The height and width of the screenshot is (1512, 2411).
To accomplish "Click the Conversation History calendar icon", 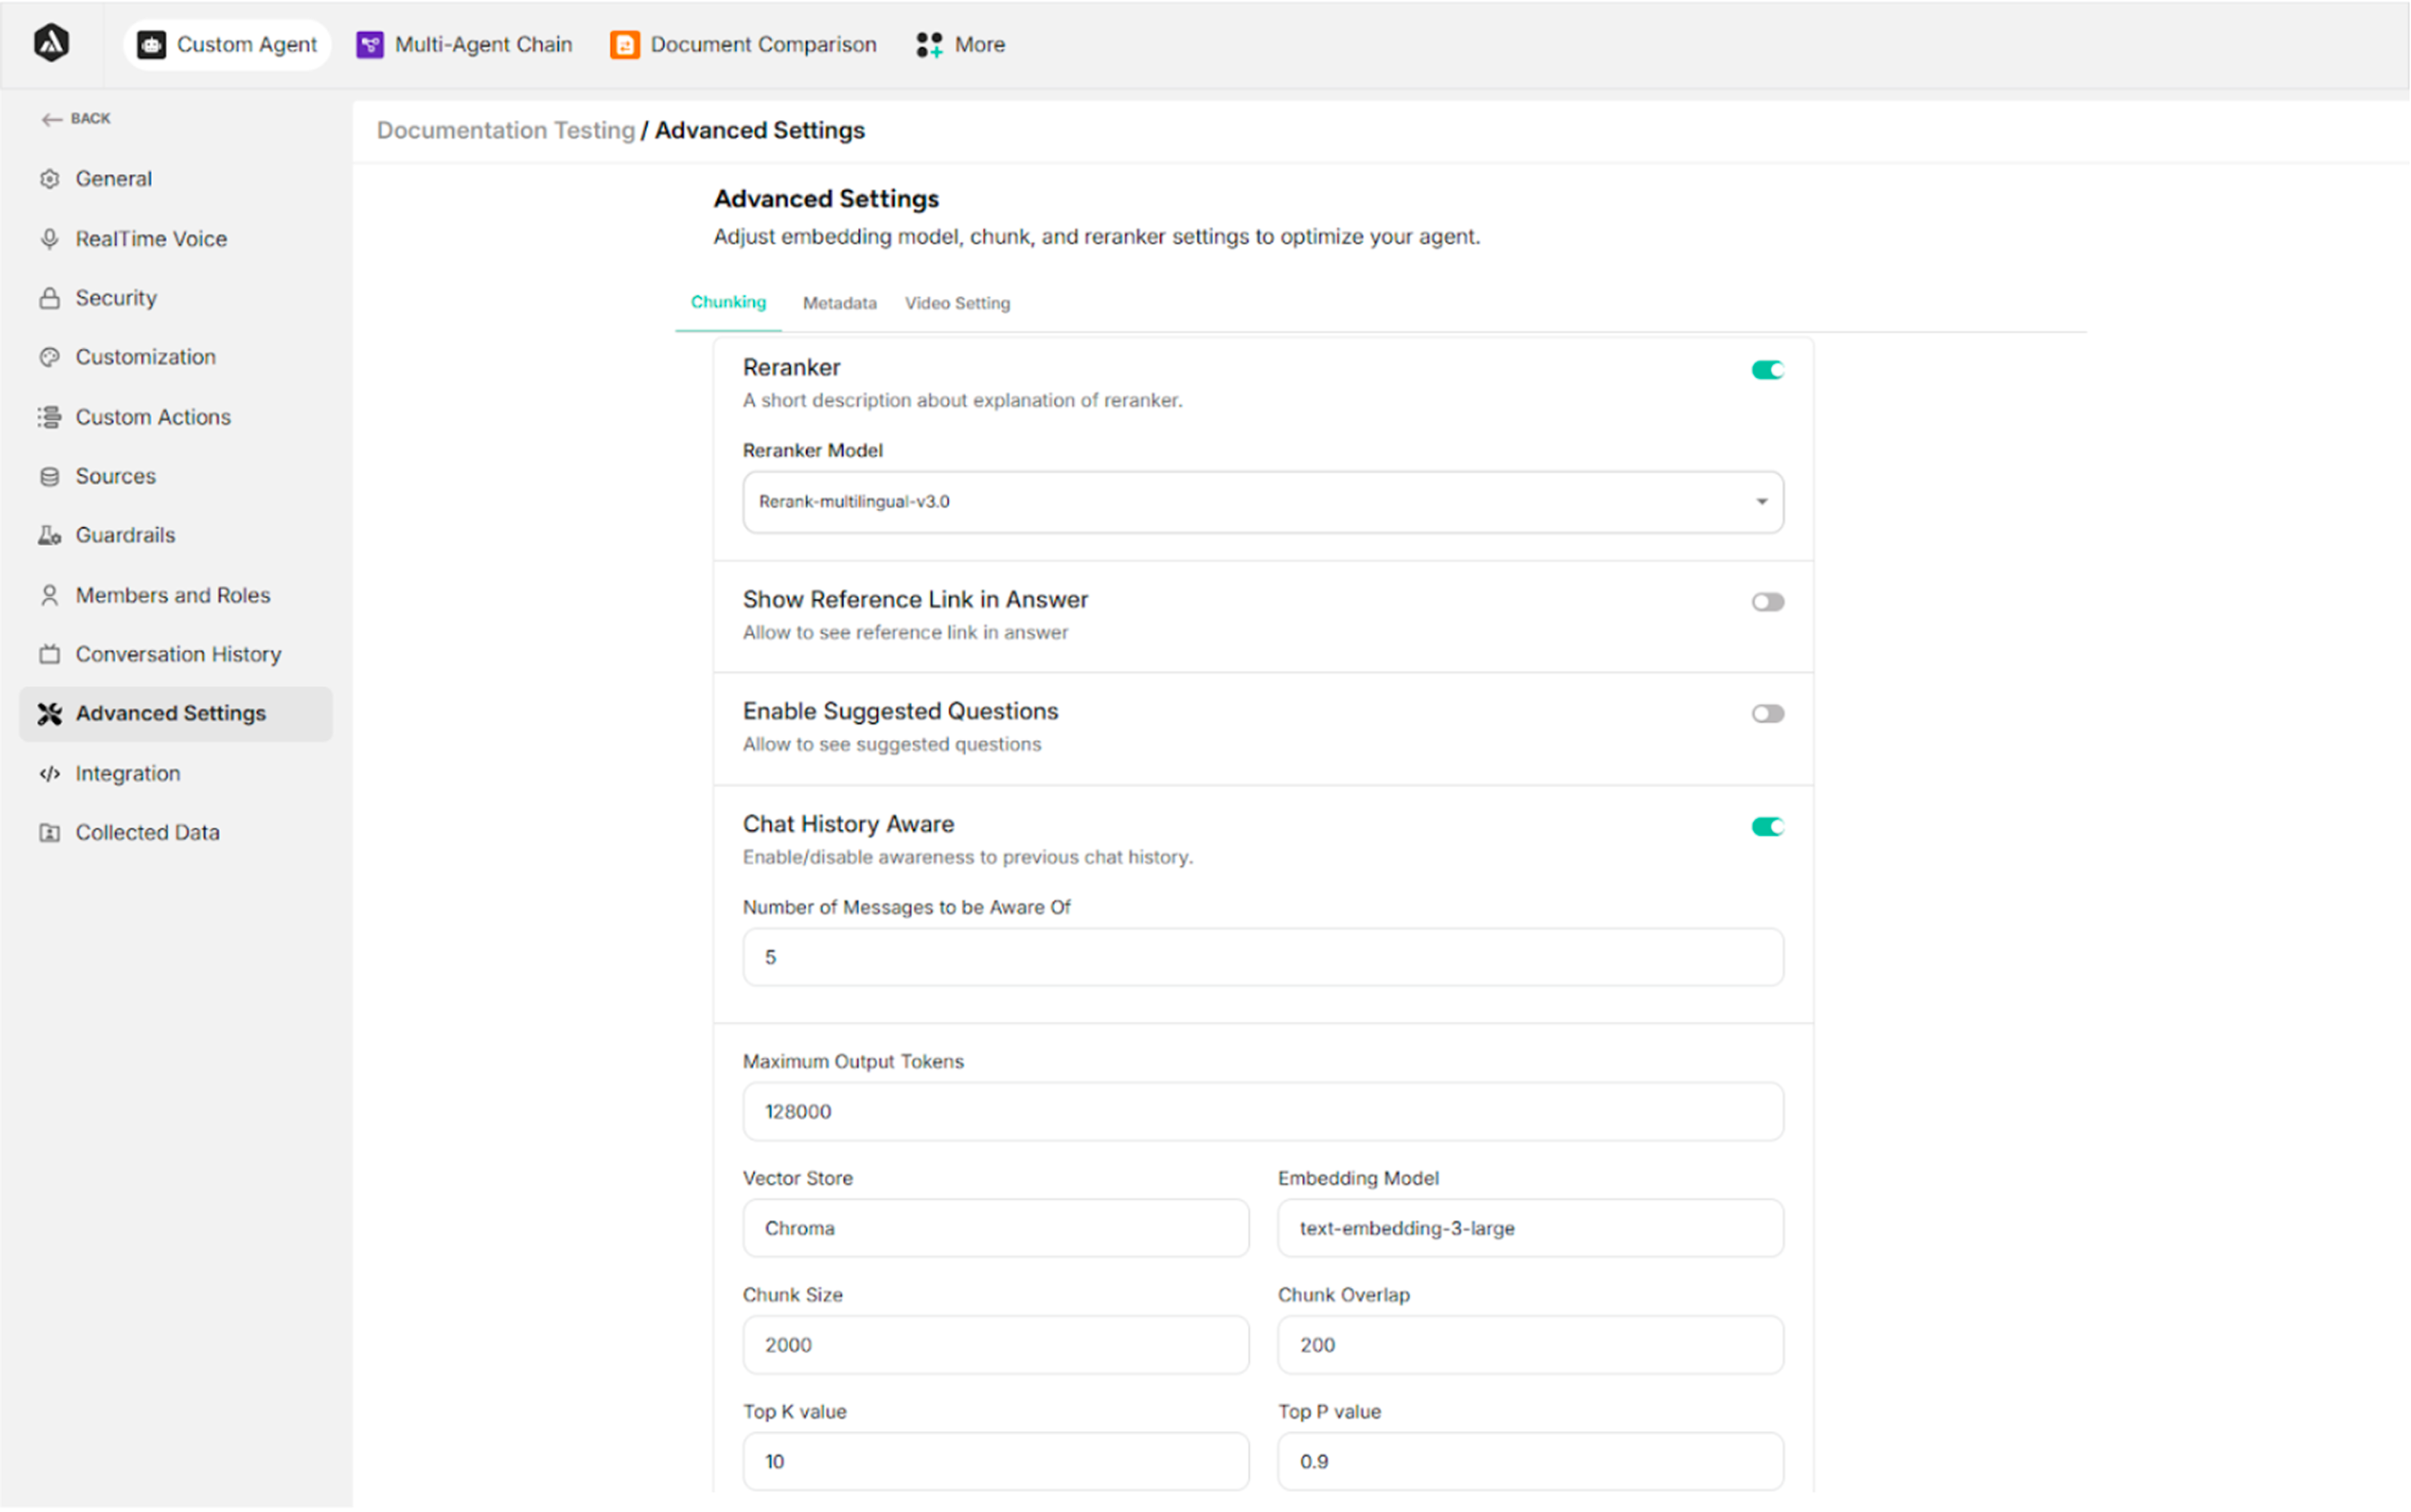I will pos(49,654).
